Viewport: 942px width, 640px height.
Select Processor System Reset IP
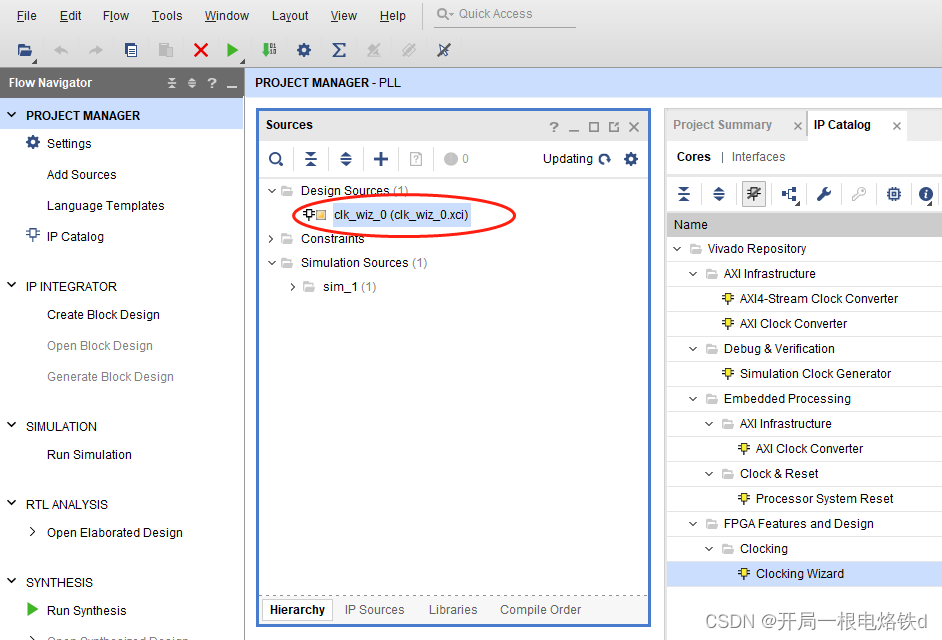(x=824, y=499)
